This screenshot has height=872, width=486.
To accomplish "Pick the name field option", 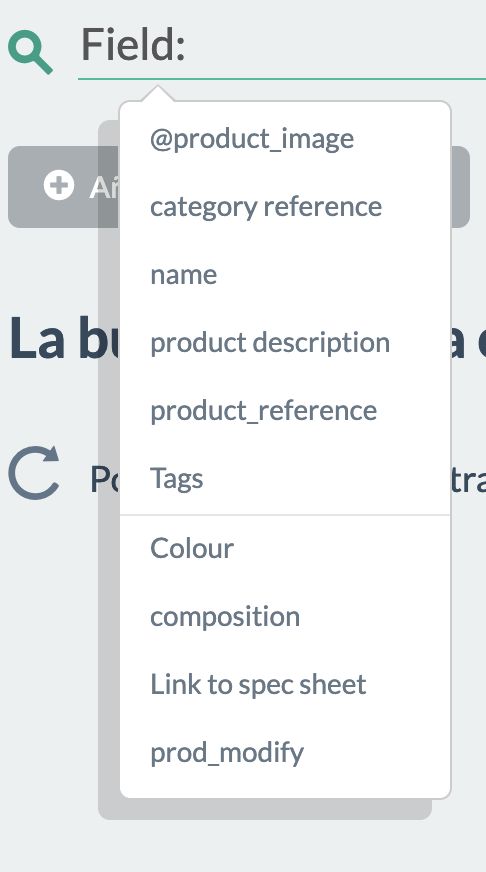I will point(184,275).
